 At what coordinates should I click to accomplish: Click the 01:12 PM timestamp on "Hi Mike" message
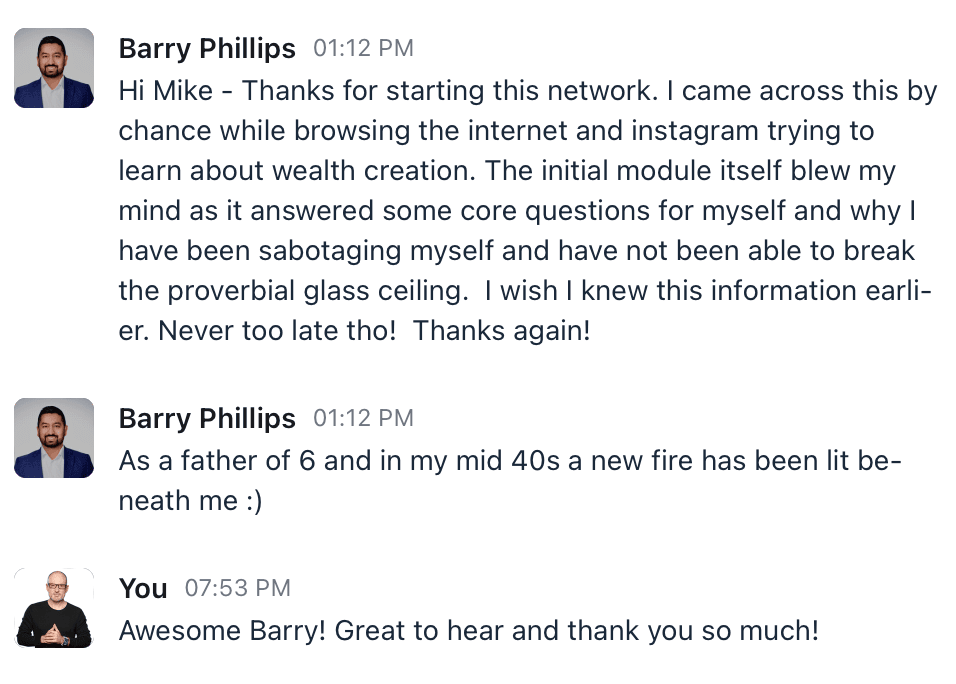(363, 49)
